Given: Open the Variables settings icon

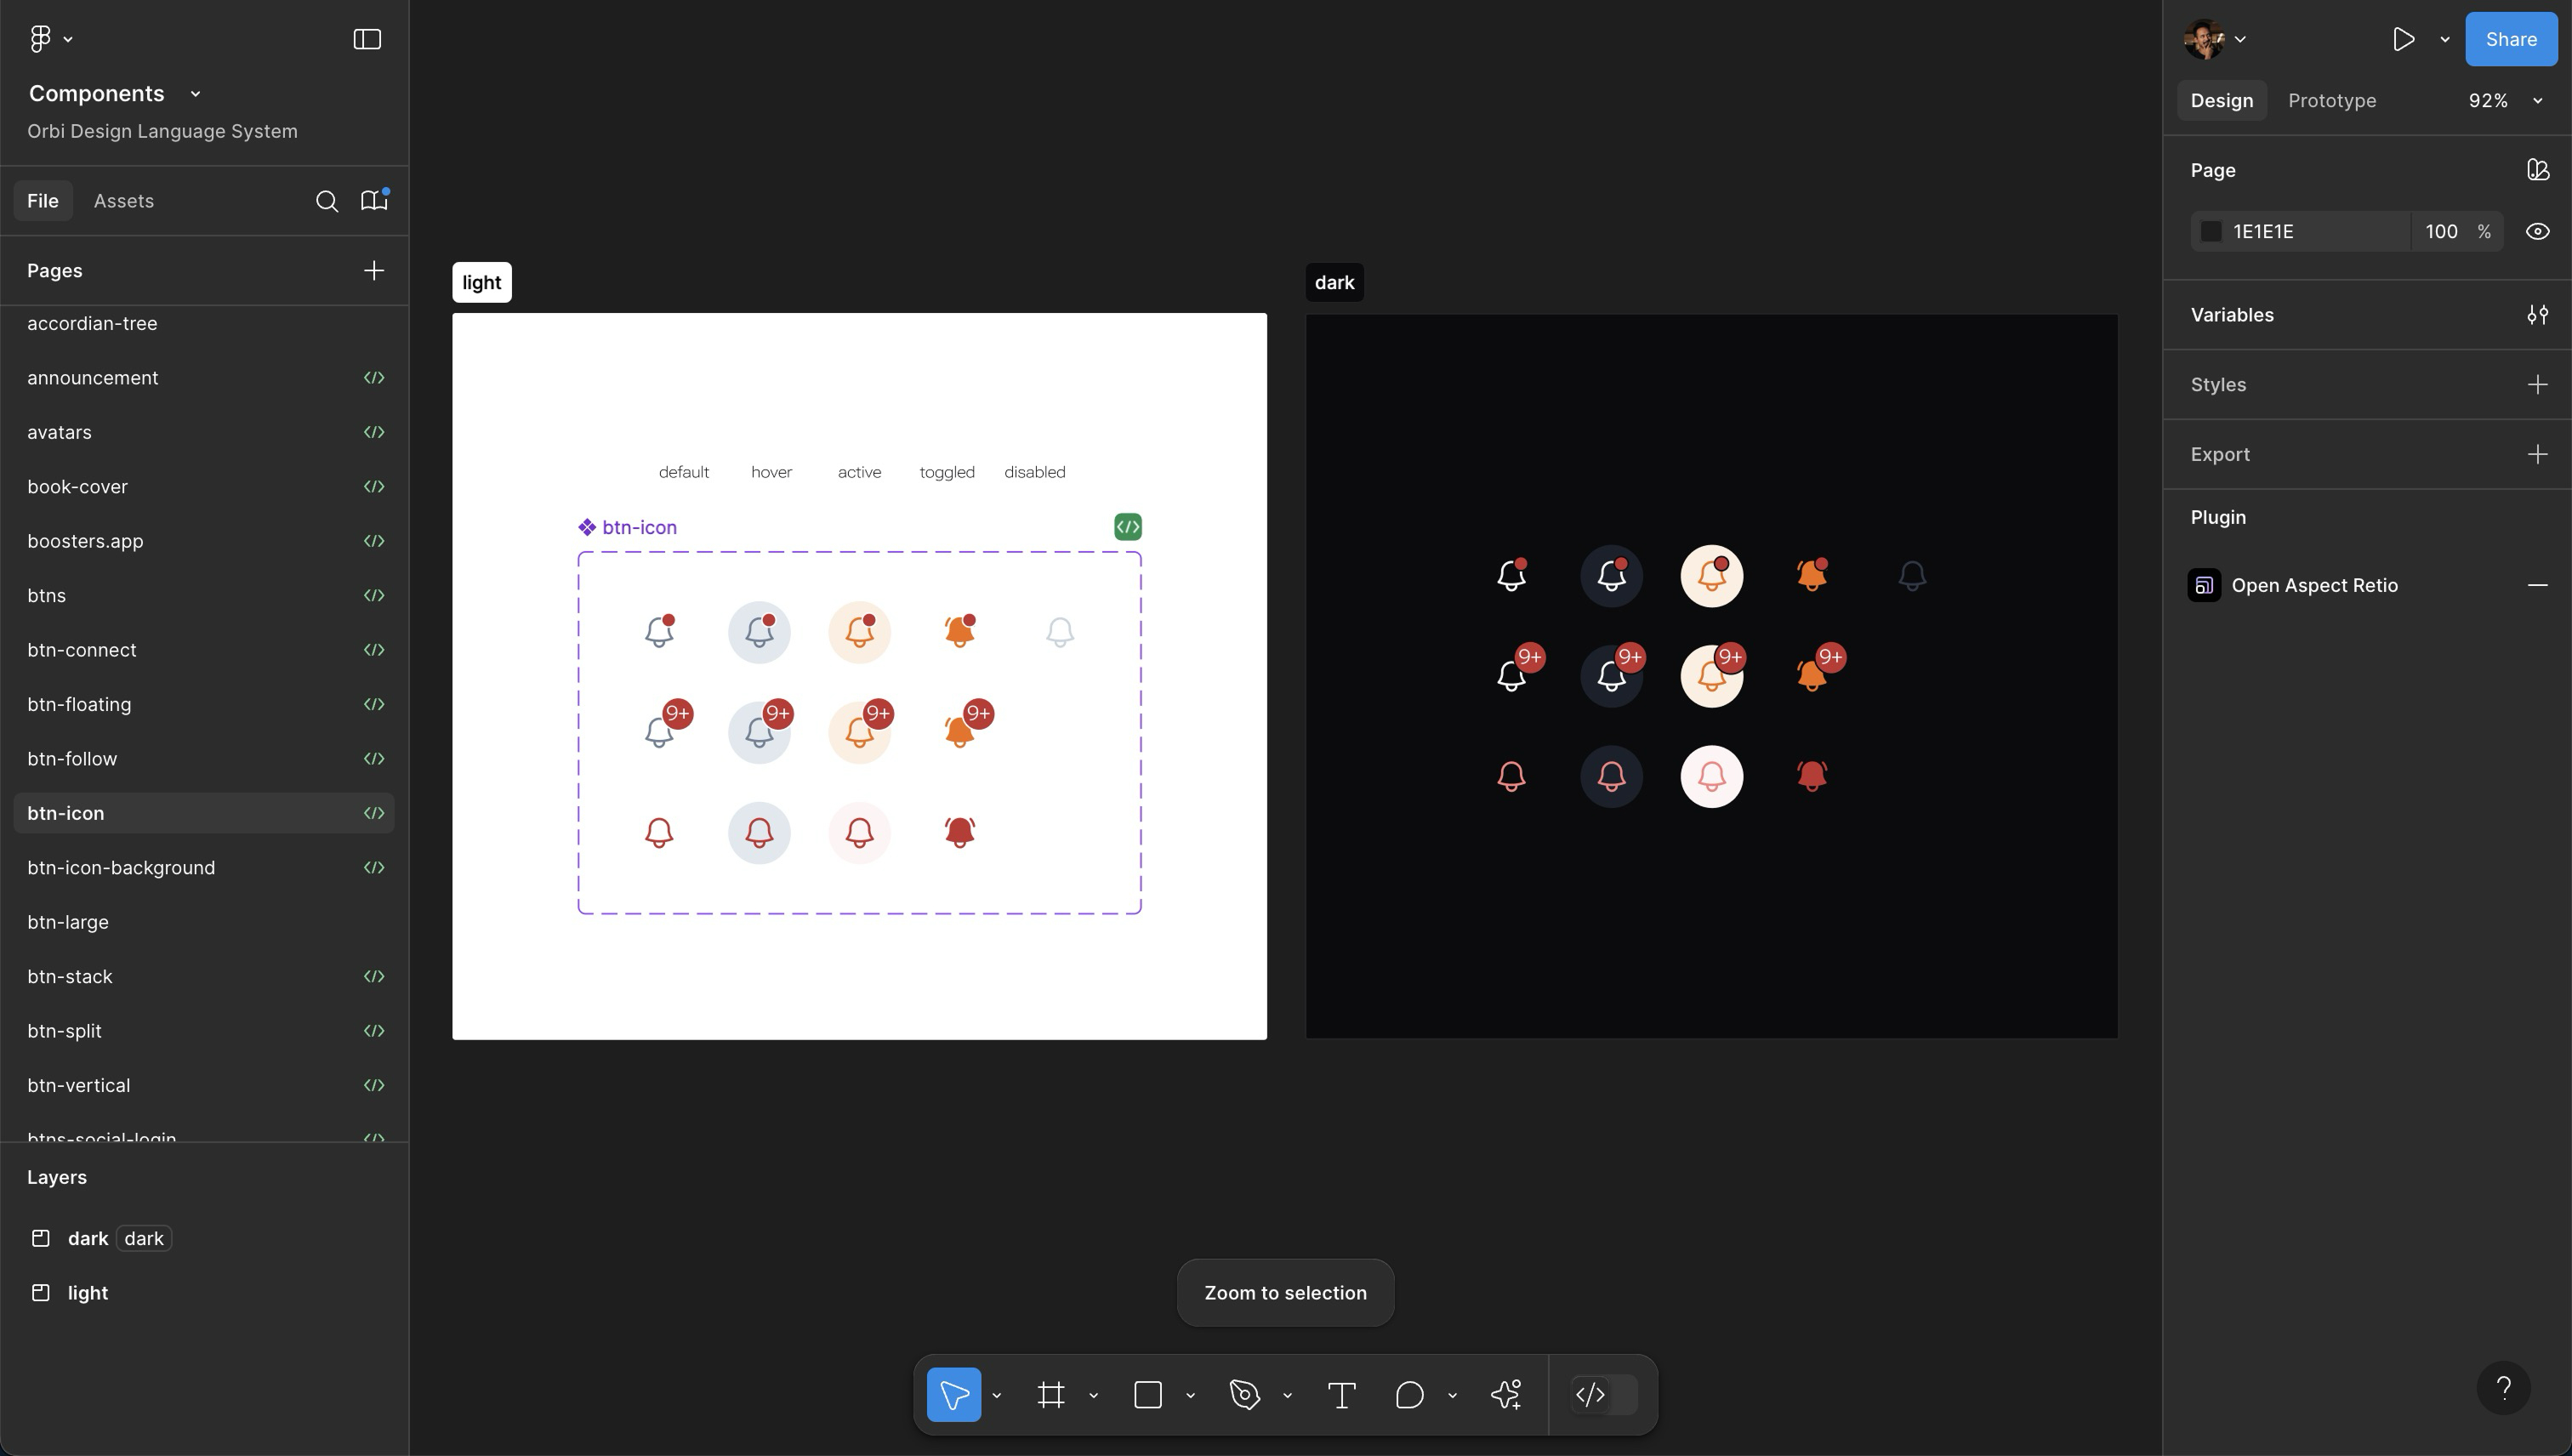Looking at the screenshot, I should point(2537,315).
